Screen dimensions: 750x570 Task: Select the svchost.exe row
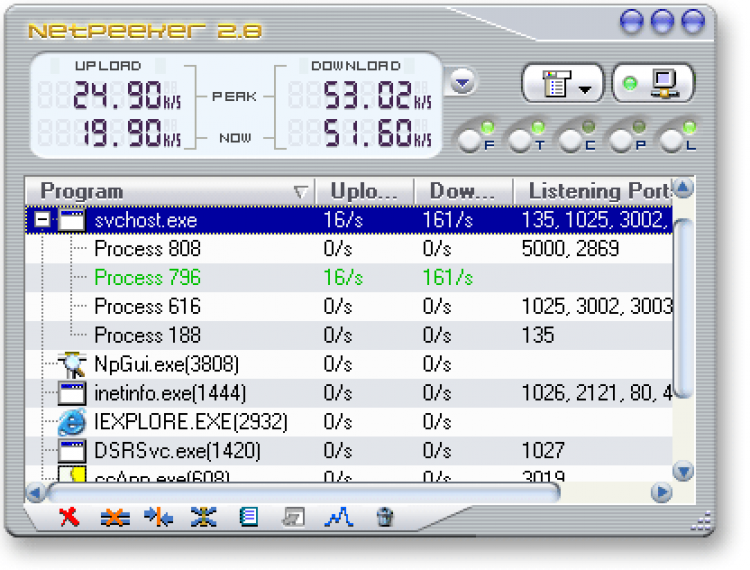point(349,220)
